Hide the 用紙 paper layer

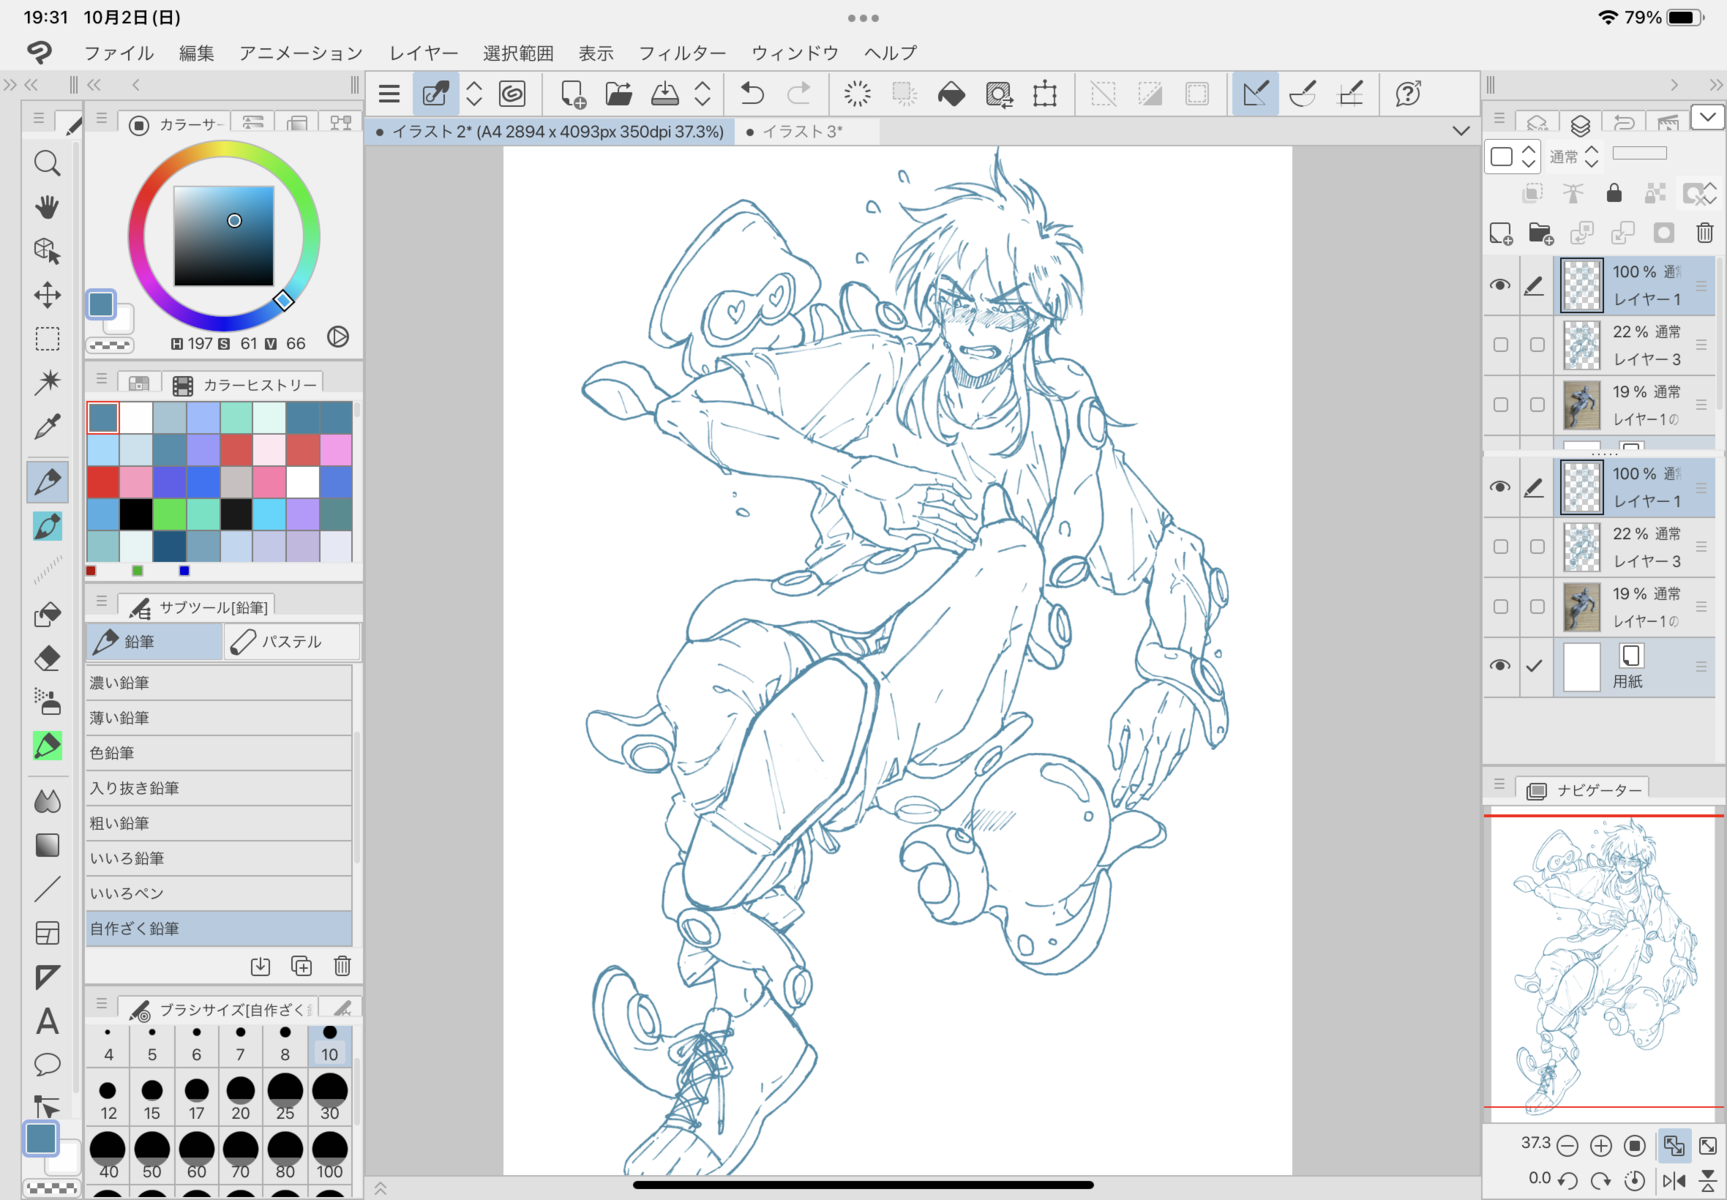(x=1500, y=666)
